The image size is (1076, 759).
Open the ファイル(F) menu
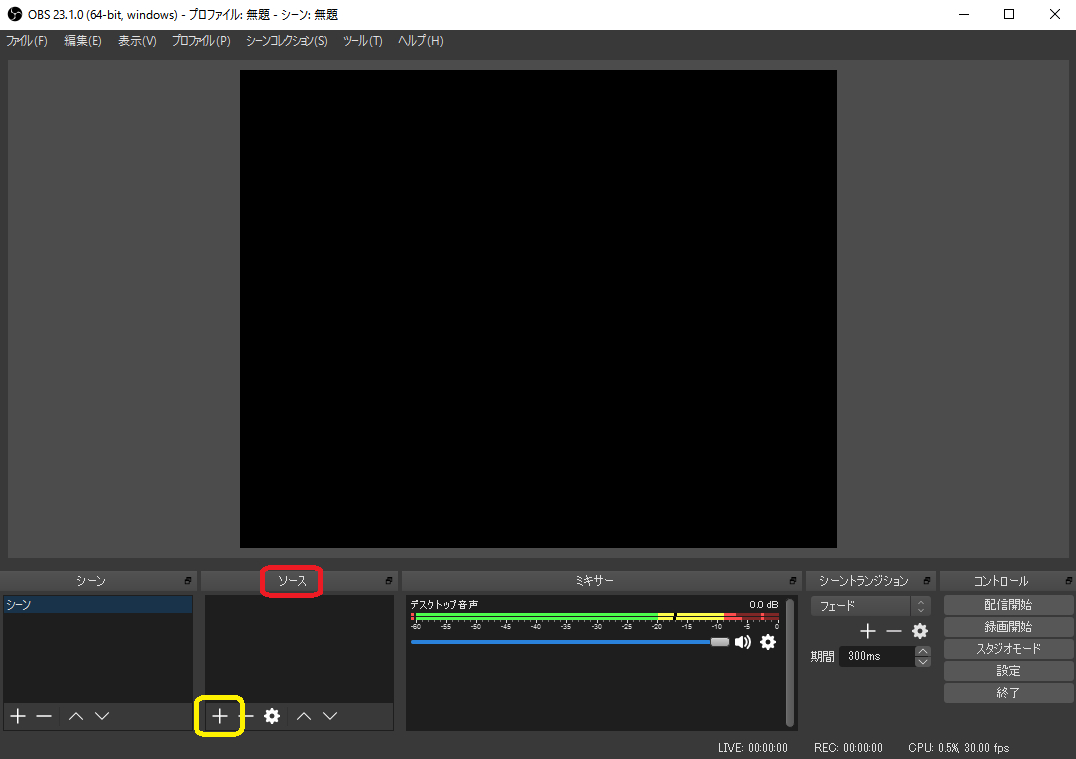(27, 41)
